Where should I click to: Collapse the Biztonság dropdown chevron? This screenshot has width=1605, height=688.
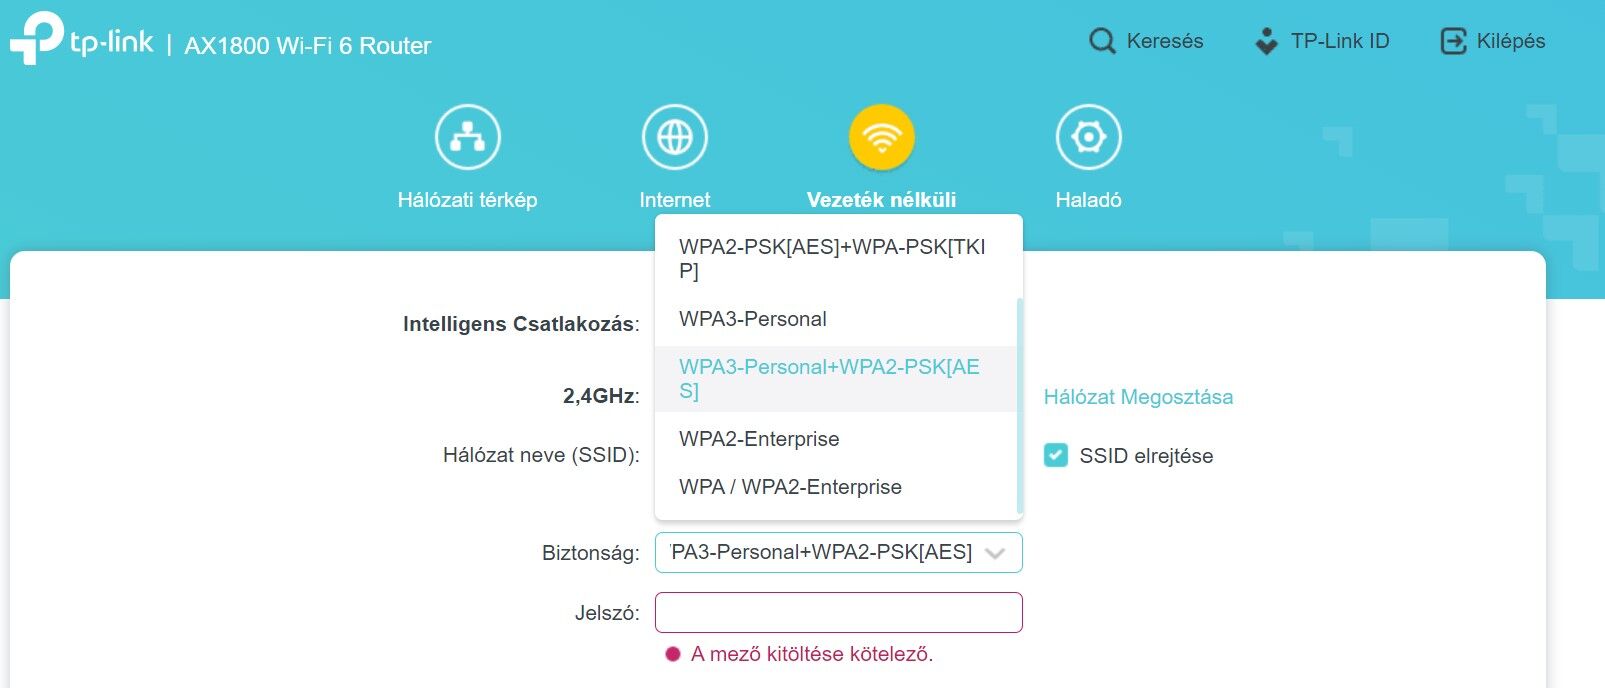[x=994, y=553]
